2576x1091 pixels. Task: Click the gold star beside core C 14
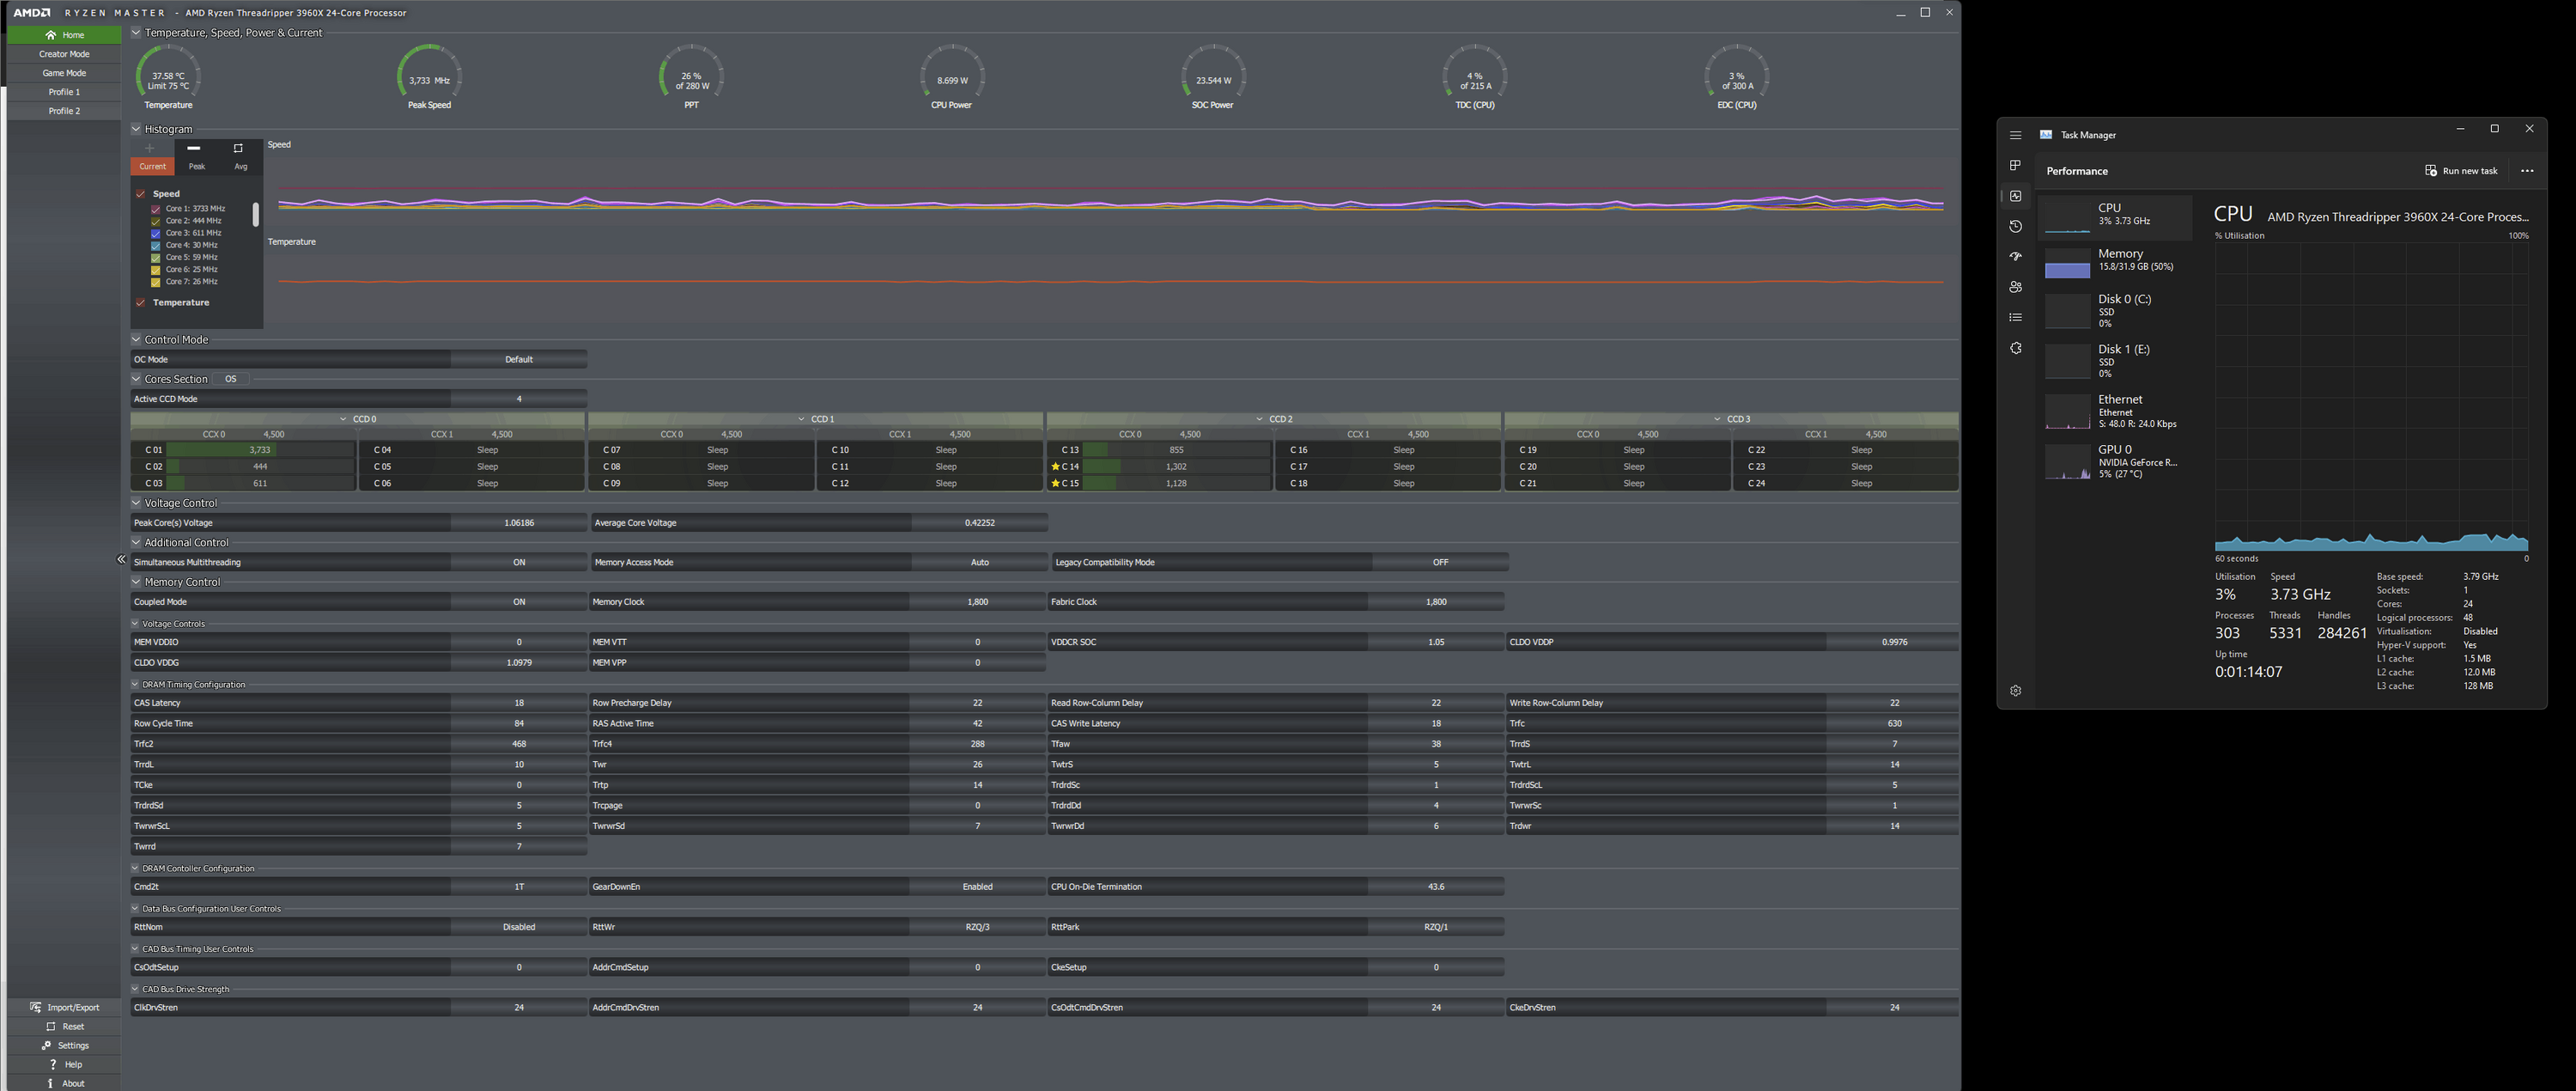pyautogui.click(x=1055, y=467)
